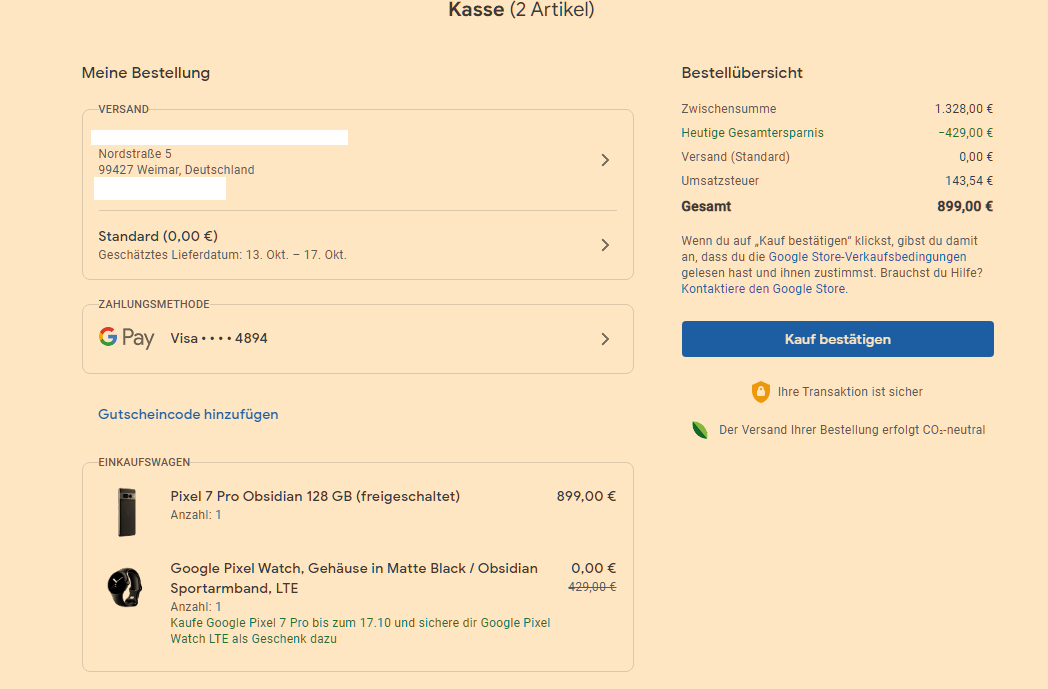Click Anzahl: 1 under Pixel 7 Pro
Image resolution: width=1048 pixels, height=689 pixels.
pos(196,515)
